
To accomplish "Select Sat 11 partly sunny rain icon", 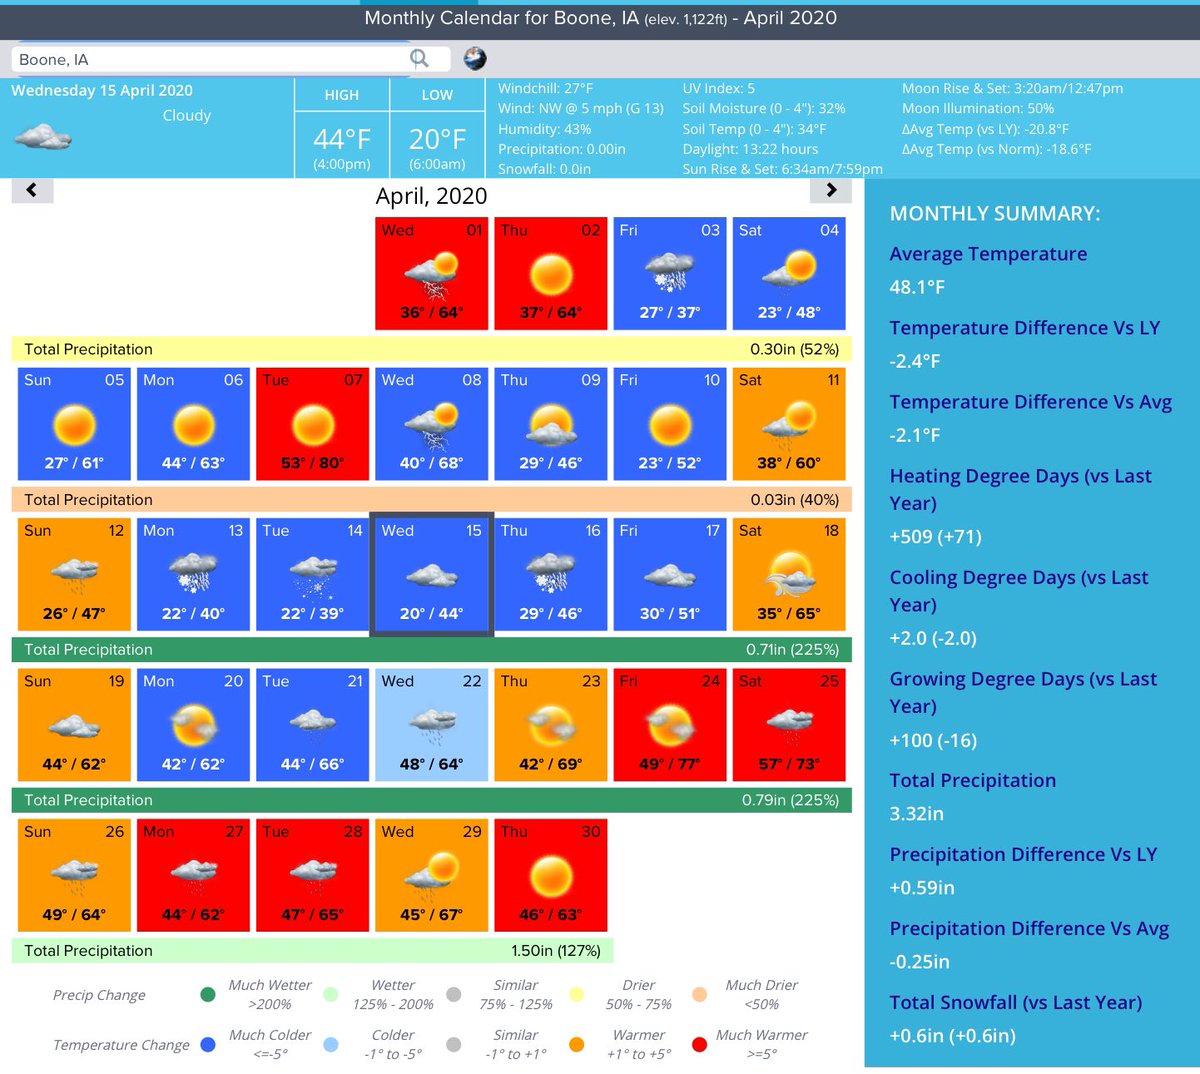I will (789, 423).
